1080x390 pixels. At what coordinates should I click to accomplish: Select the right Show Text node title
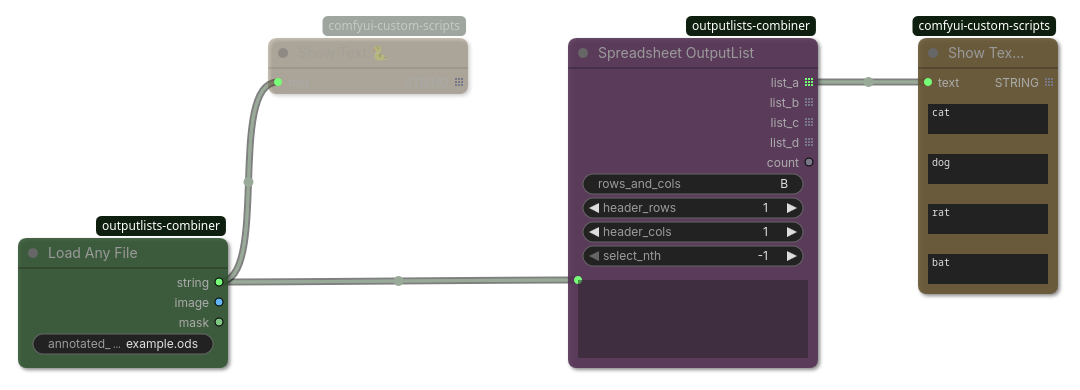click(986, 53)
